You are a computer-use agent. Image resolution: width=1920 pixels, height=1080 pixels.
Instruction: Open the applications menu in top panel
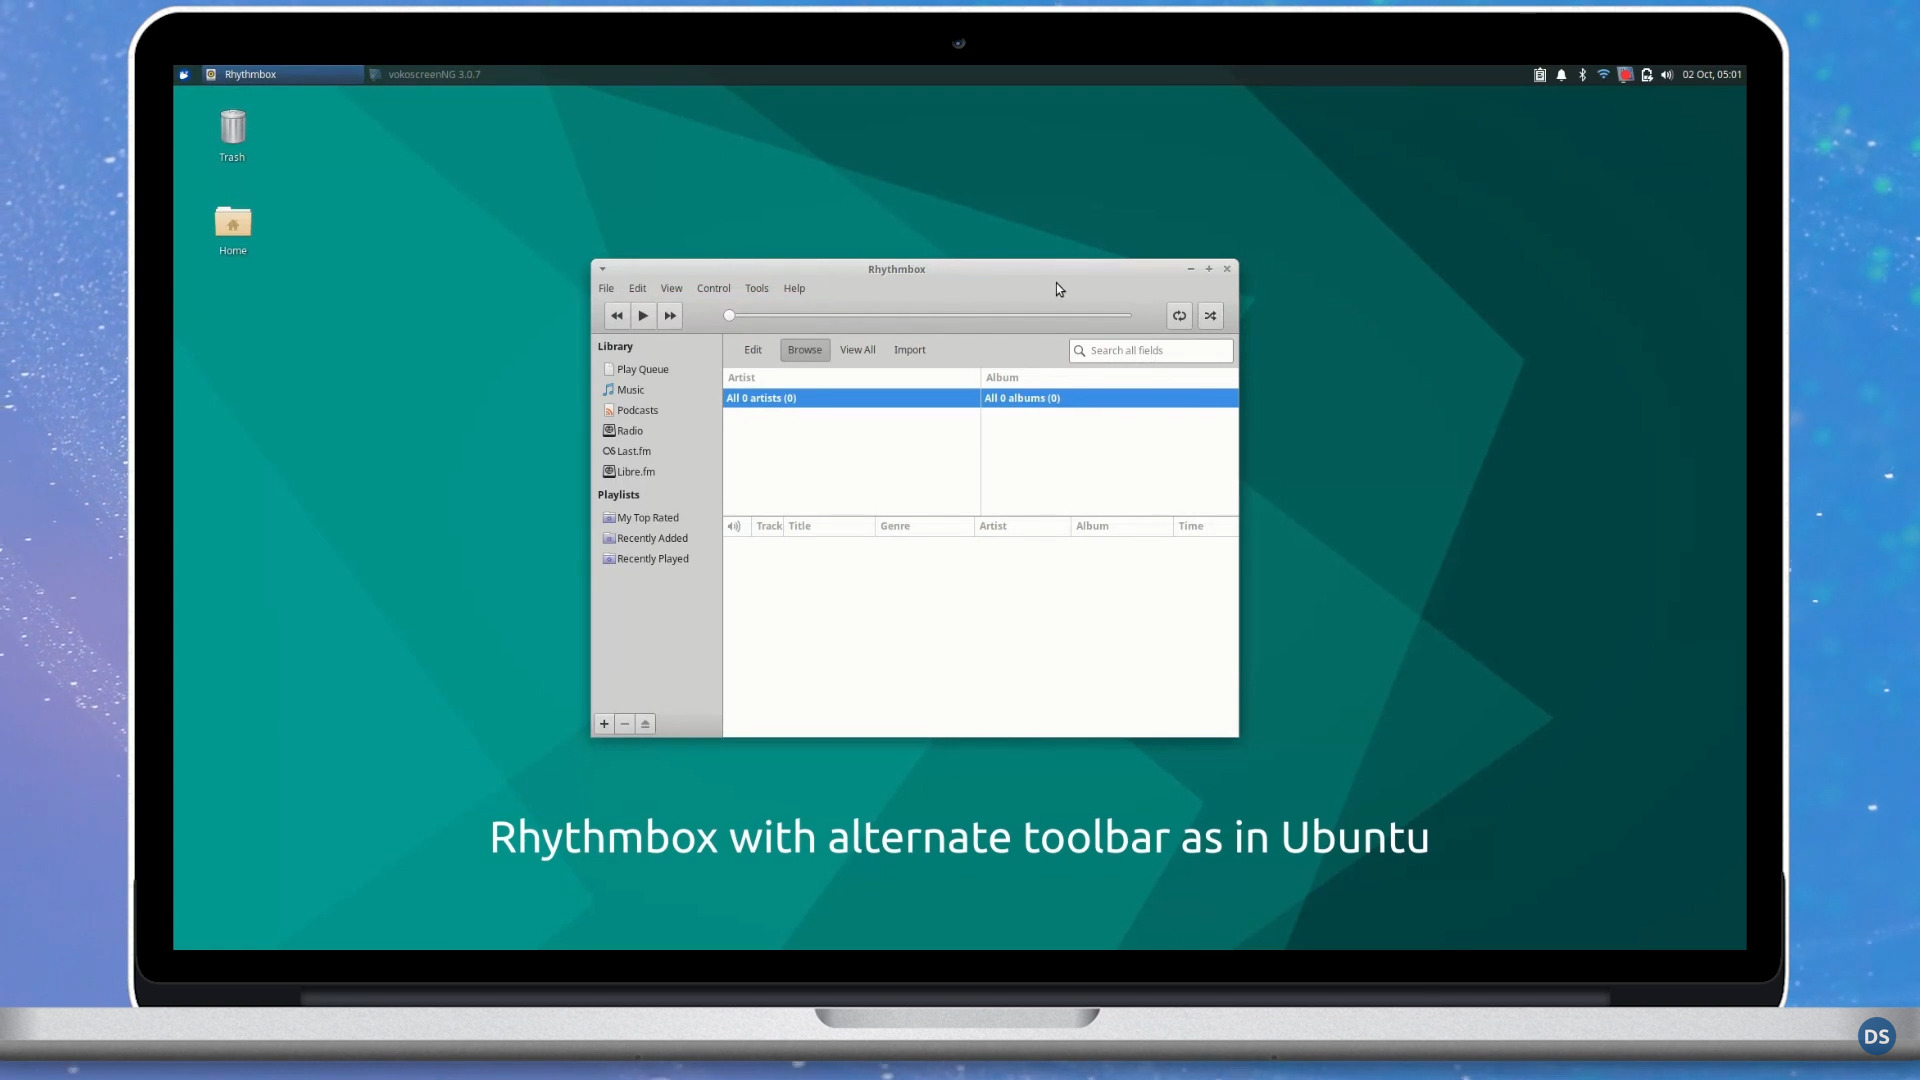(x=184, y=74)
